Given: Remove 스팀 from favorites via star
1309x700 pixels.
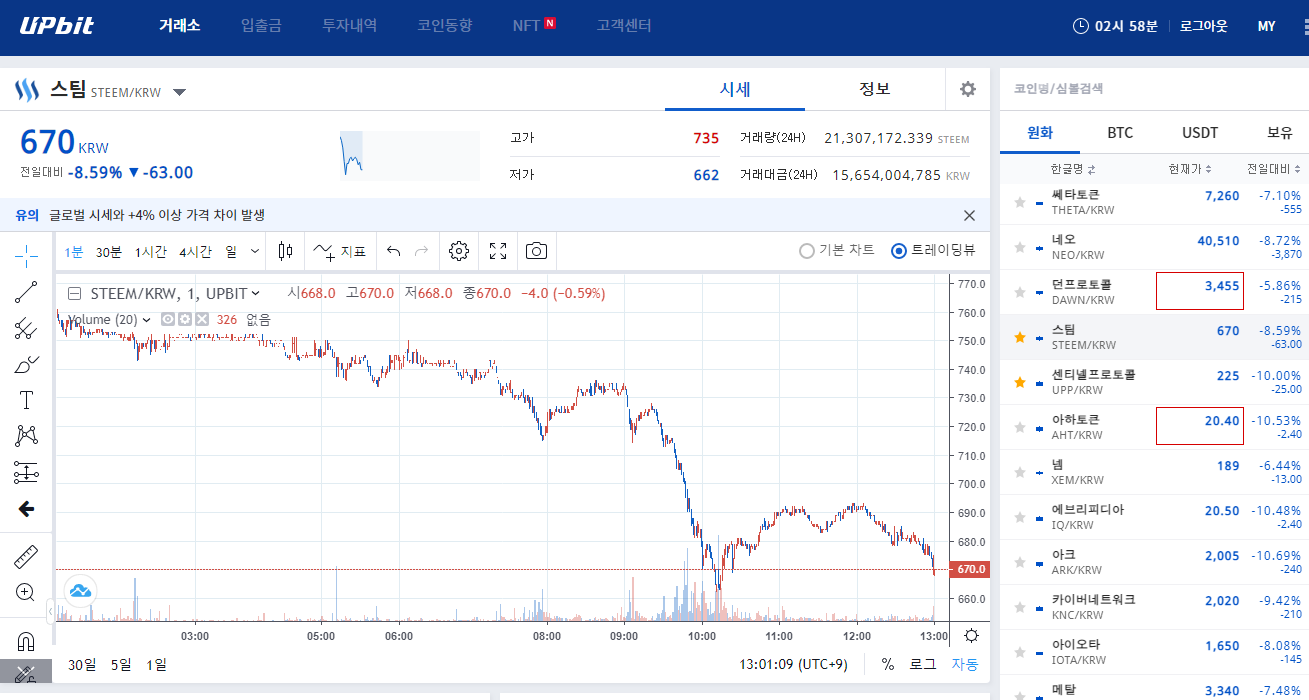Looking at the screenshot, I should [x=1020, y=337].
